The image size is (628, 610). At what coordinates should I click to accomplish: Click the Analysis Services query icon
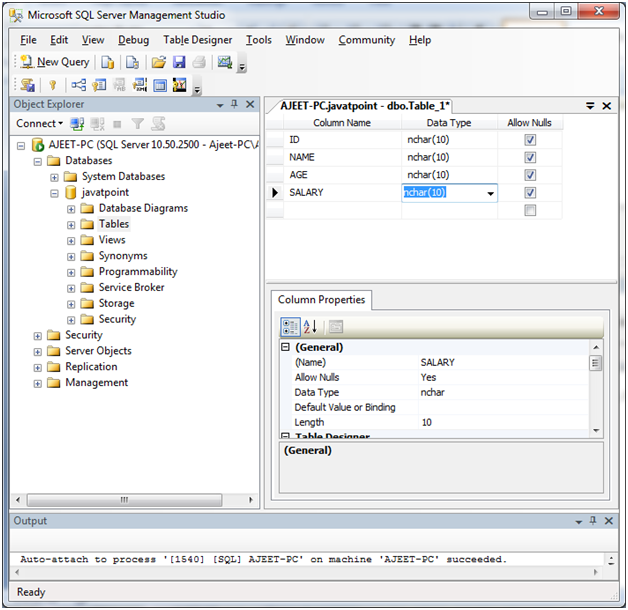coord(132,62)
